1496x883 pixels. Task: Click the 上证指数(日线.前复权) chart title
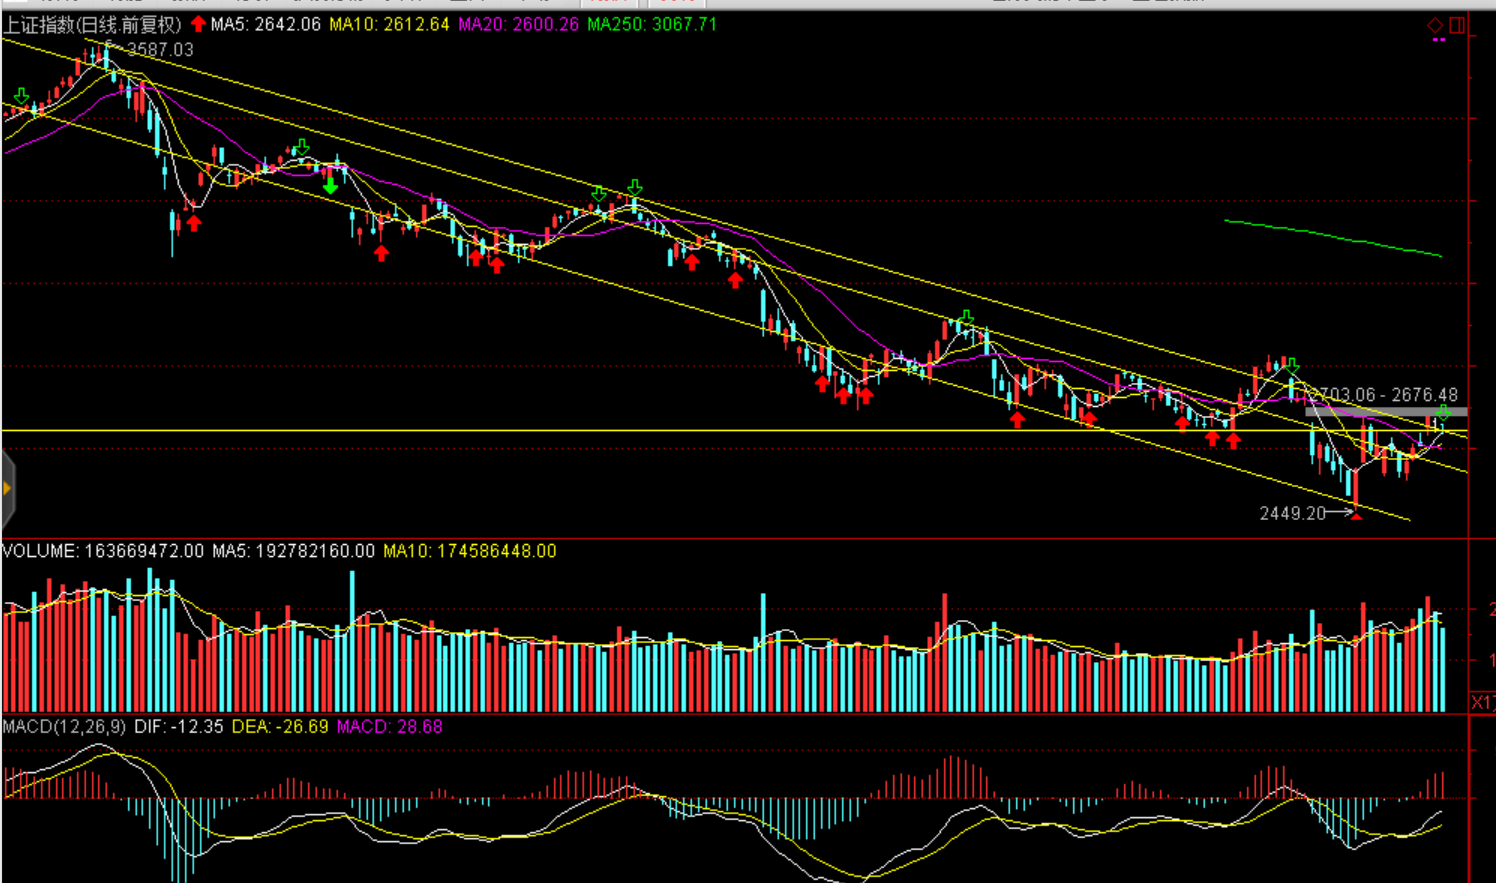pyautogui.click(x=92, y=24)
